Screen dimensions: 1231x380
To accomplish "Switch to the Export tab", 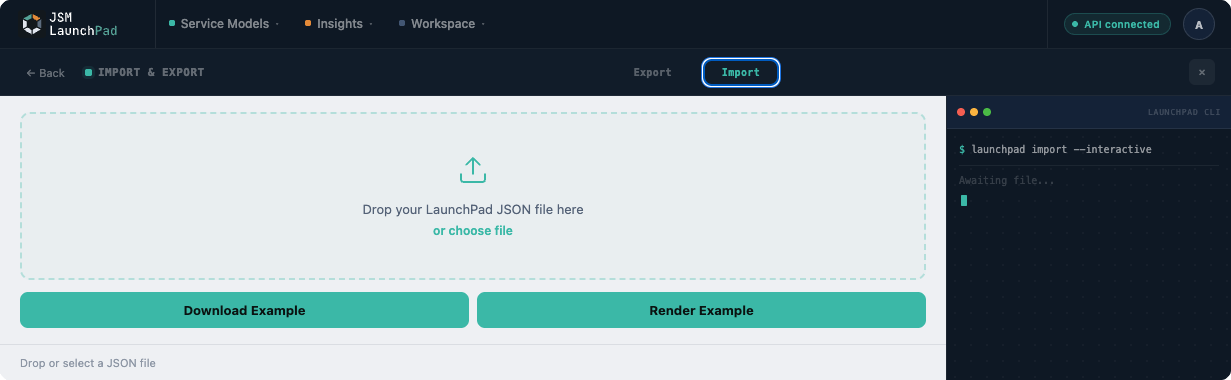I will [x=652, y=73].
